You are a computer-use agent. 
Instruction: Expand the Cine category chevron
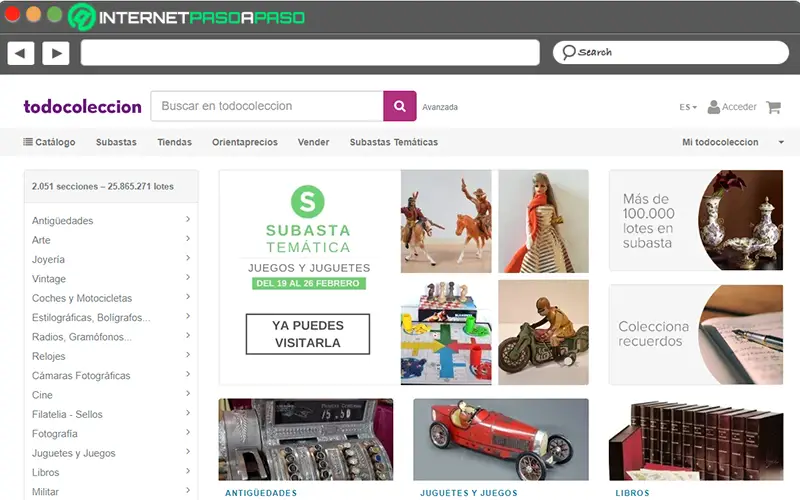(x=188, y=393)
